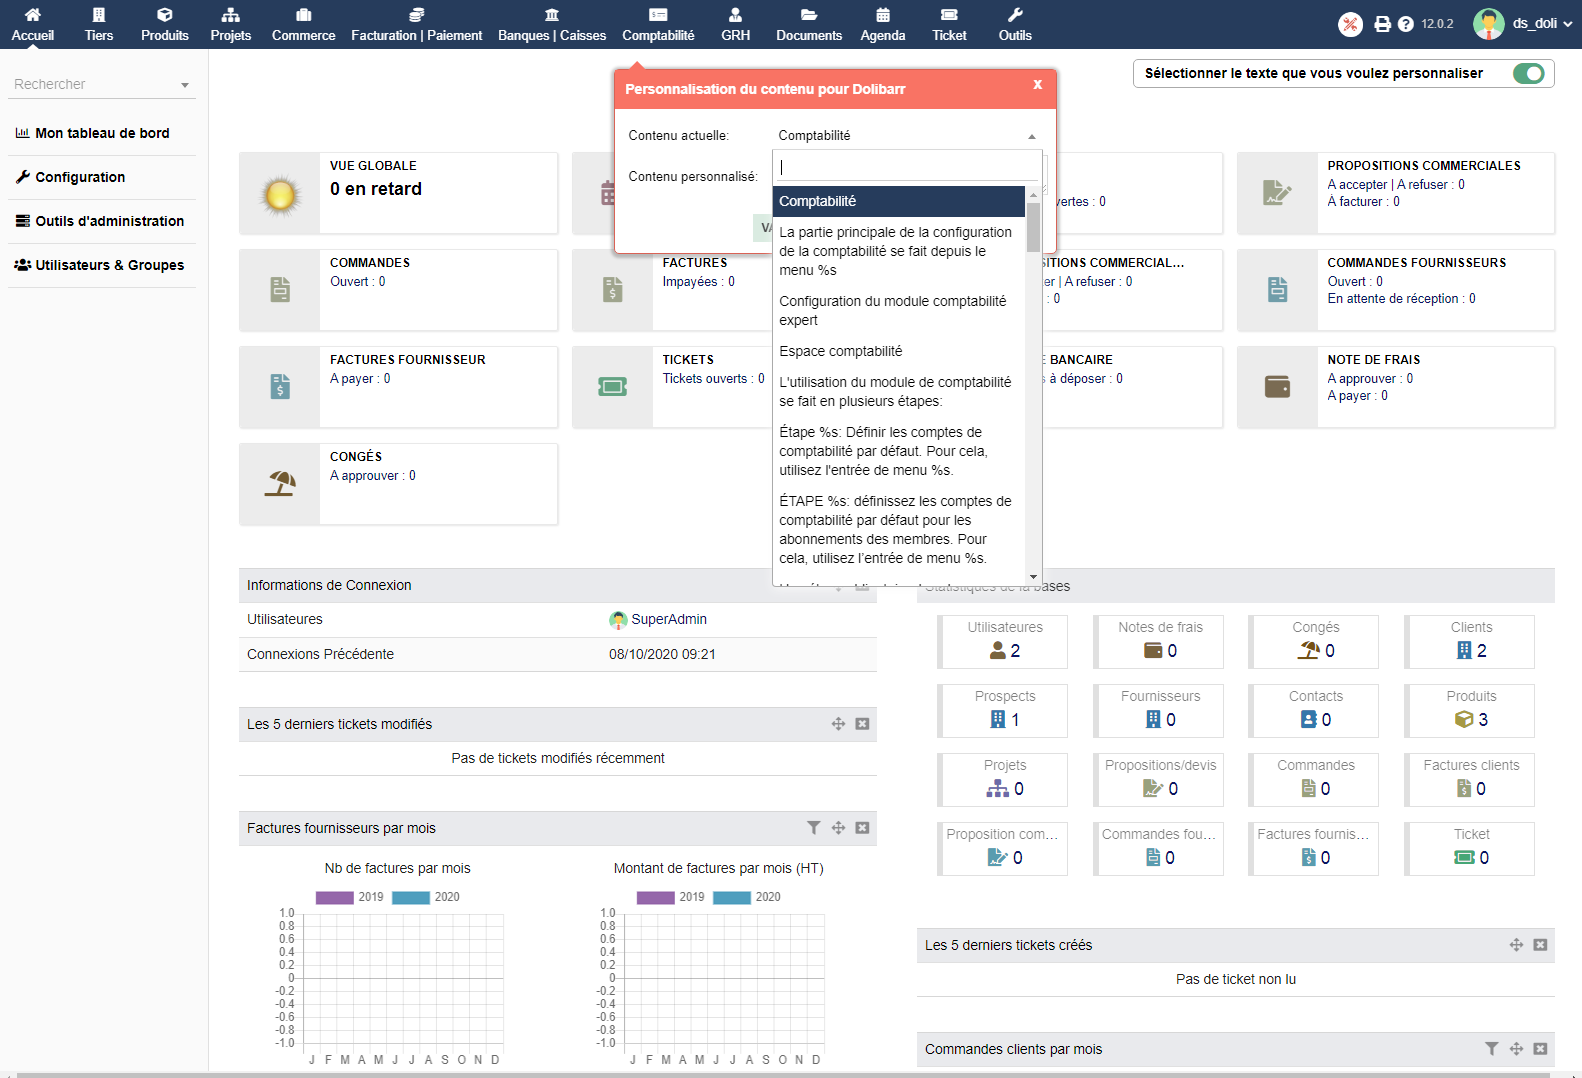Expand the Rechercher dropdown in sidebar
The width and height of the screenshot is (1582, 1078).
184,85
